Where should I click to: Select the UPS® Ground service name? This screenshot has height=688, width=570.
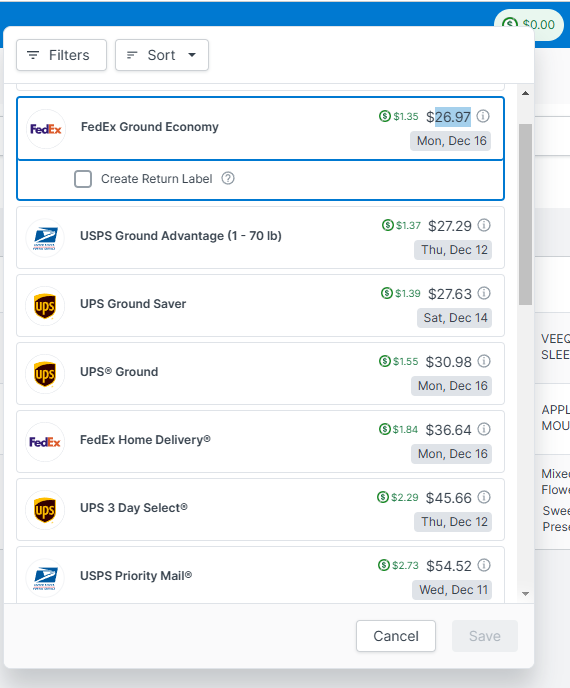119,372
